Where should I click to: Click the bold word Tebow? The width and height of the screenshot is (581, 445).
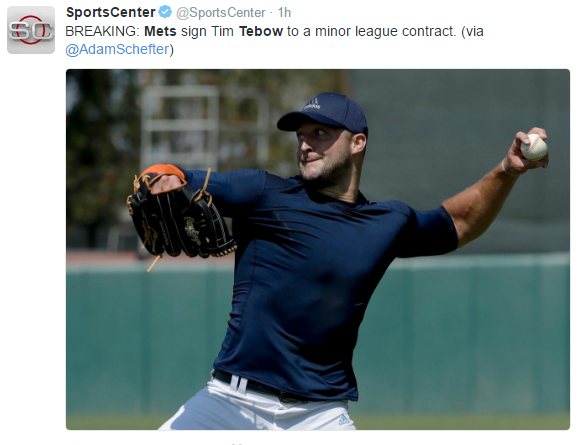click(x=261, y=31)
